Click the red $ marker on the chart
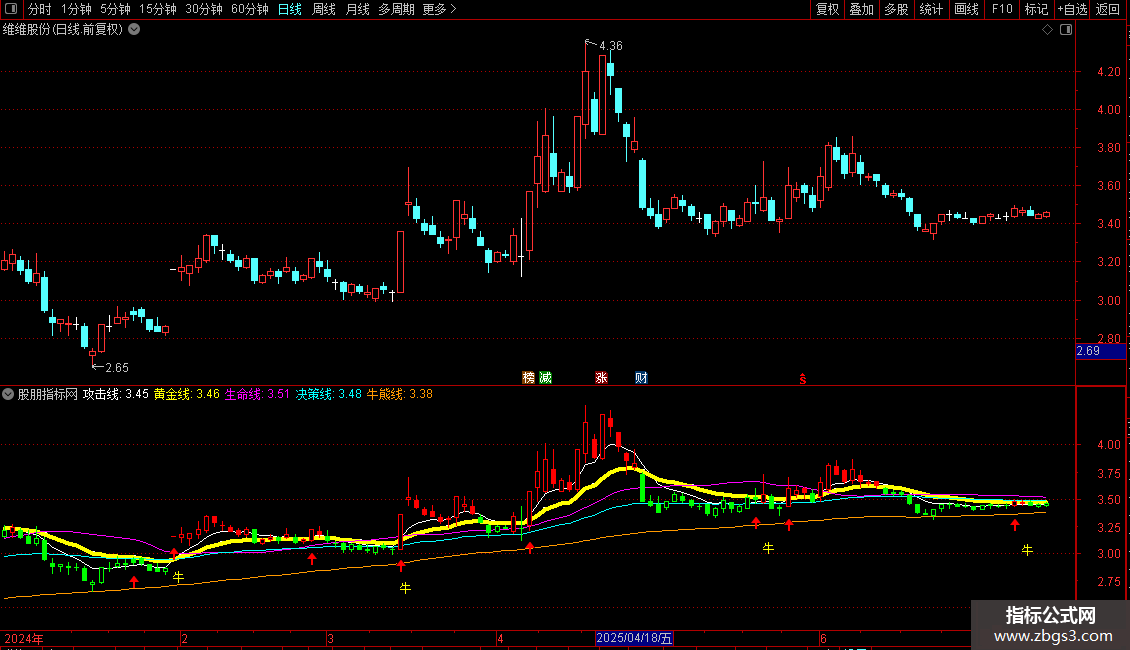The image size is (1130, 650). tap(803, 379)
